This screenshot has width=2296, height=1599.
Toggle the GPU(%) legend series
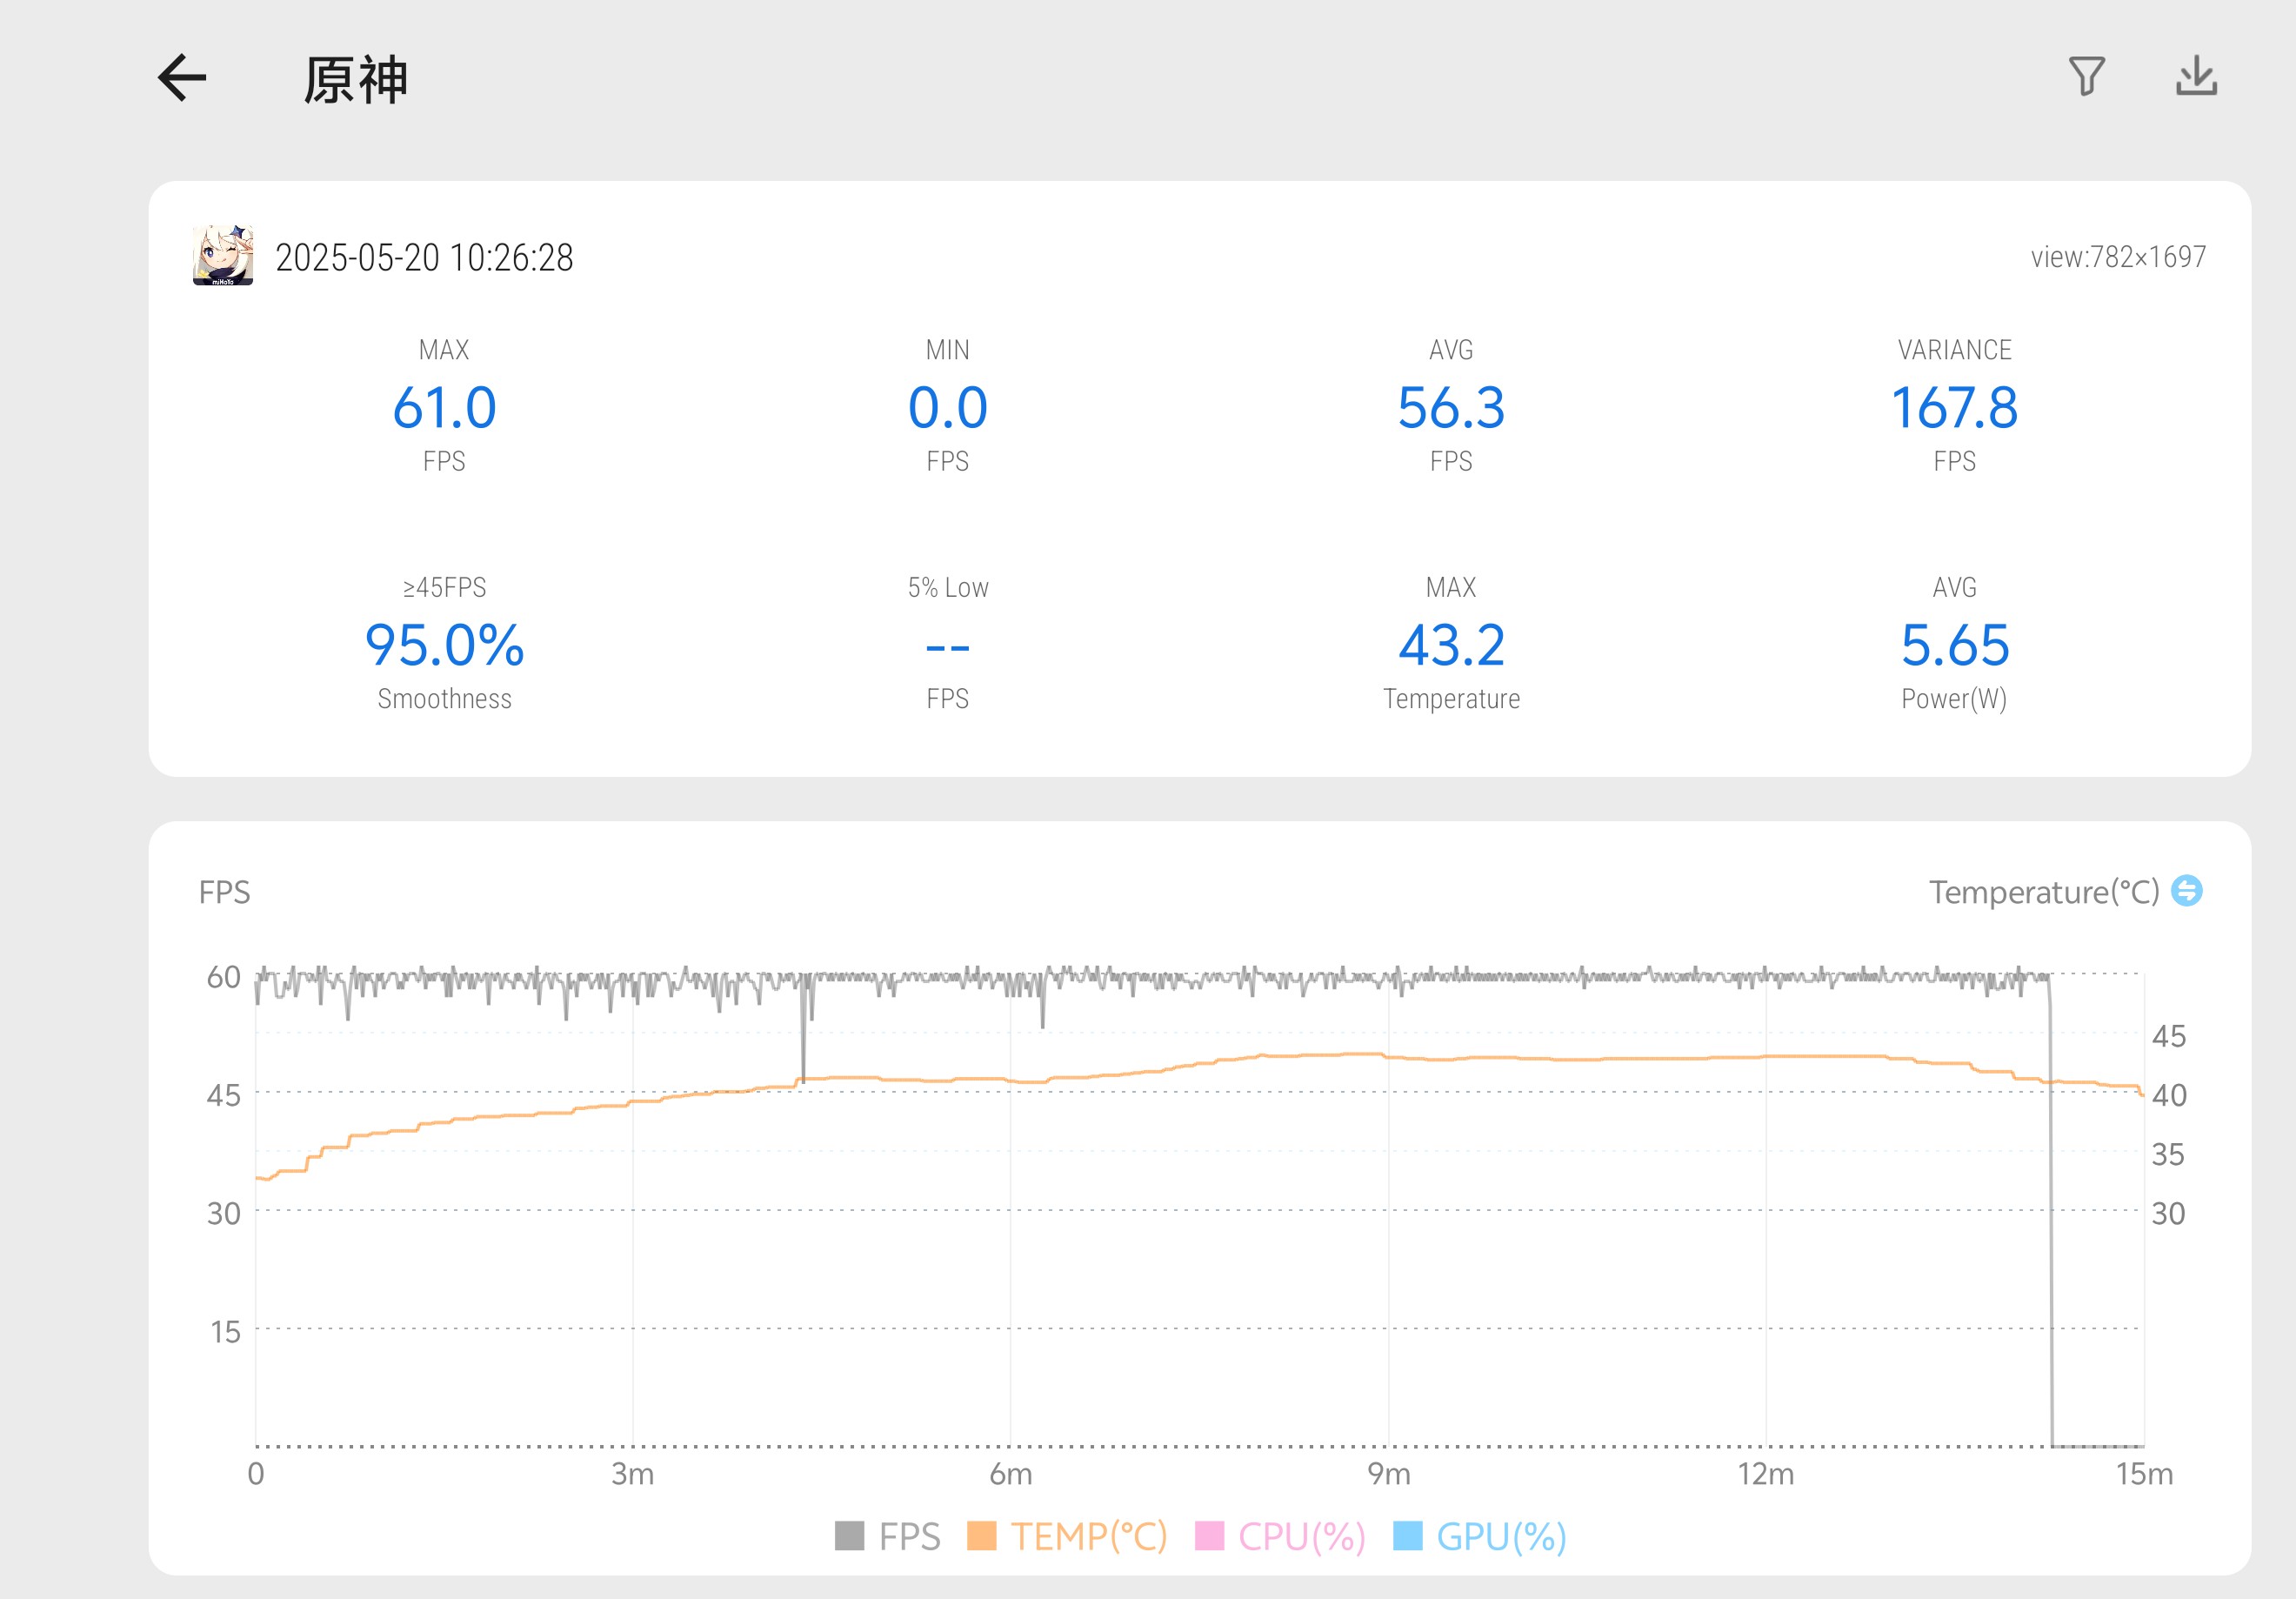click(x=1480, y=1536)
